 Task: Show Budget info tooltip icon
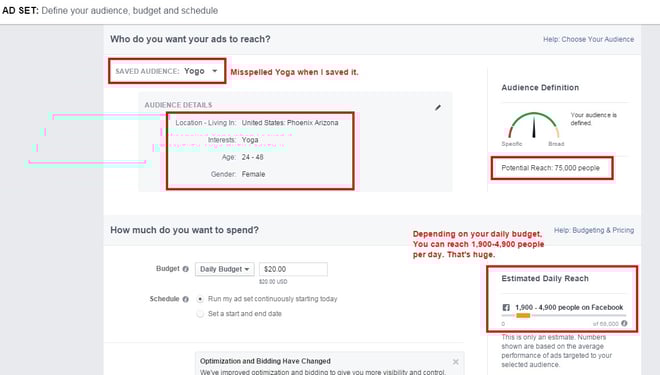point(185,269)
